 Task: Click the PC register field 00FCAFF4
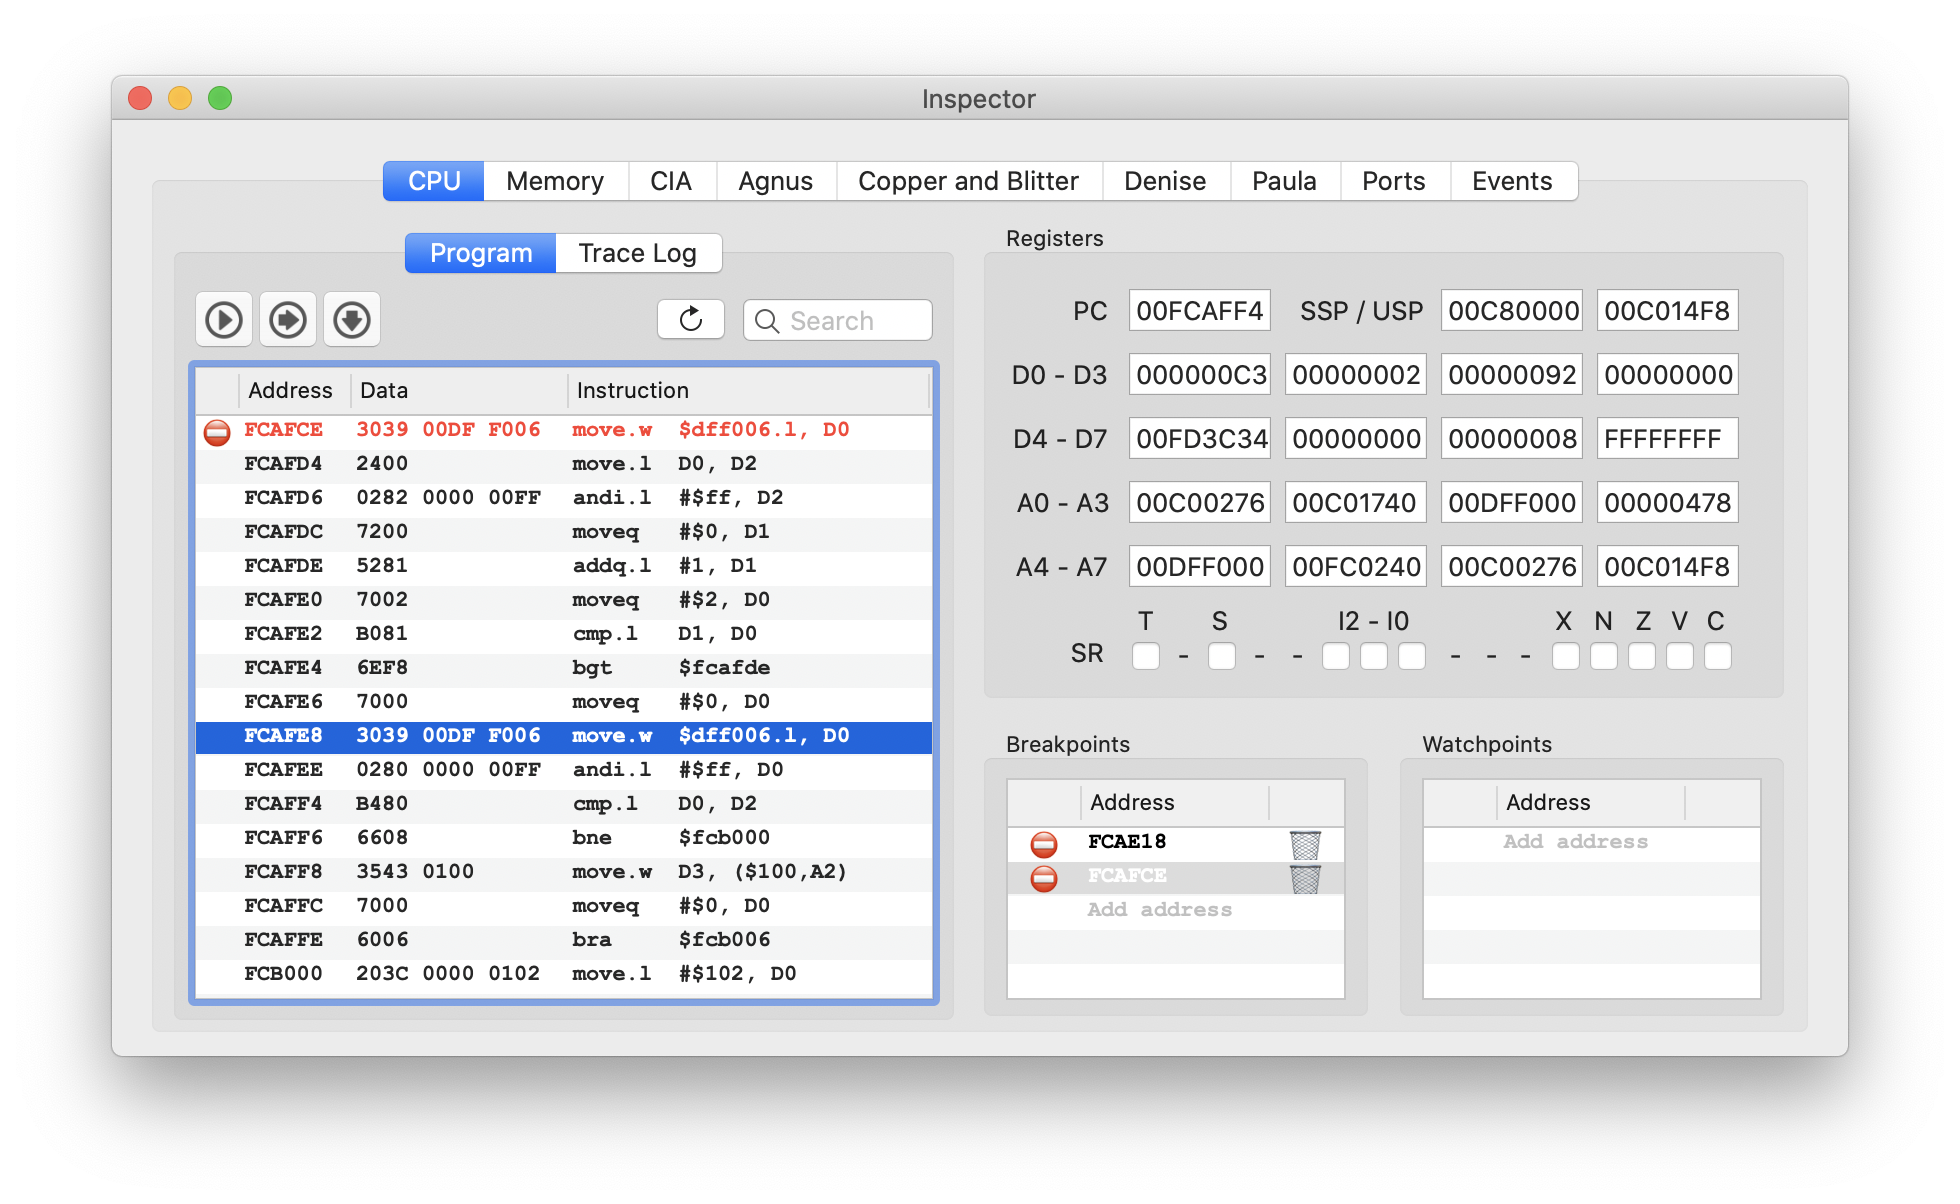tap(1200, 311)
